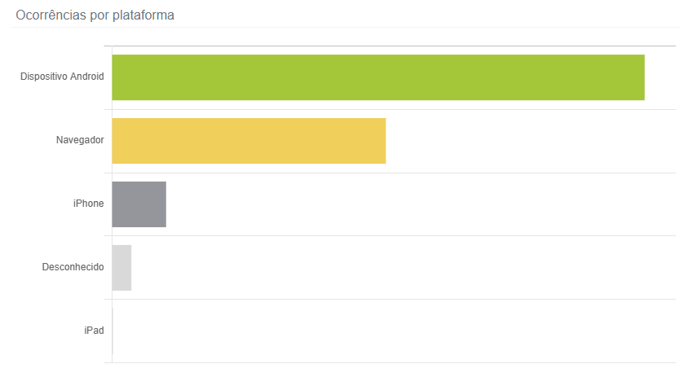Click the iPhone axis label
688x377 pixels.
(89, 203)
